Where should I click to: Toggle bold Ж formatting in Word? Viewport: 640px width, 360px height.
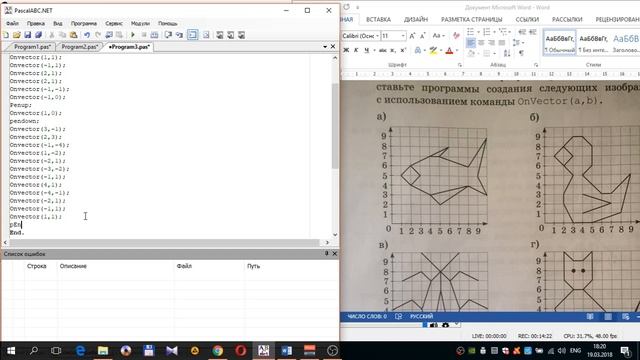coord(346,50)
